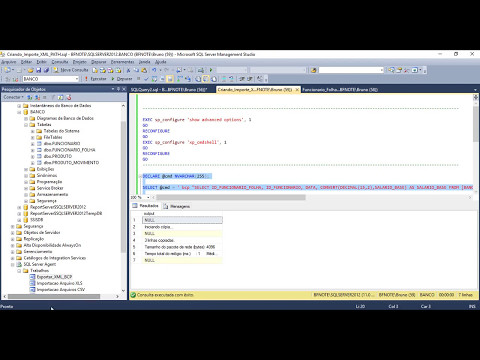Click the Executar button
The width and height of the screenshot is (480, 360).
coord(96,79)
